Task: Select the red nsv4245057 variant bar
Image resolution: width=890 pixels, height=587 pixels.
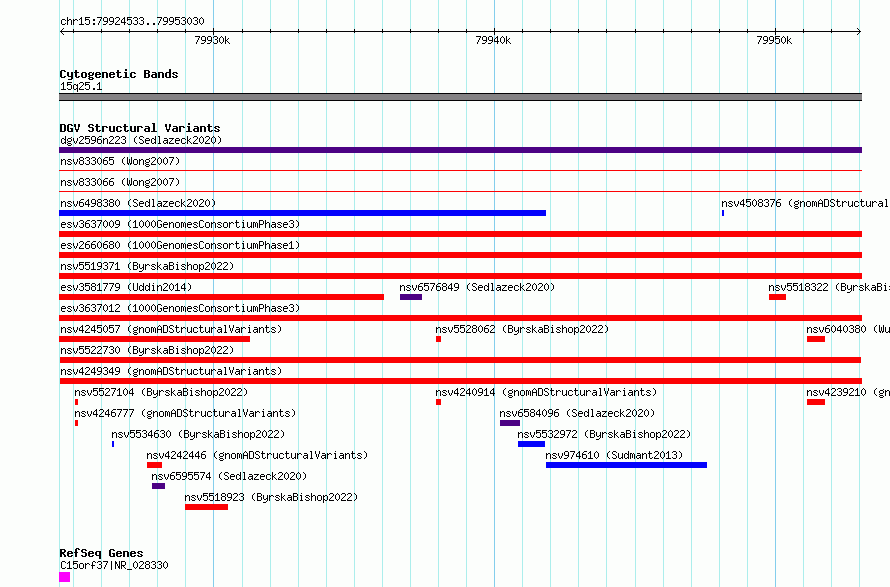Action: pos(154,339)
